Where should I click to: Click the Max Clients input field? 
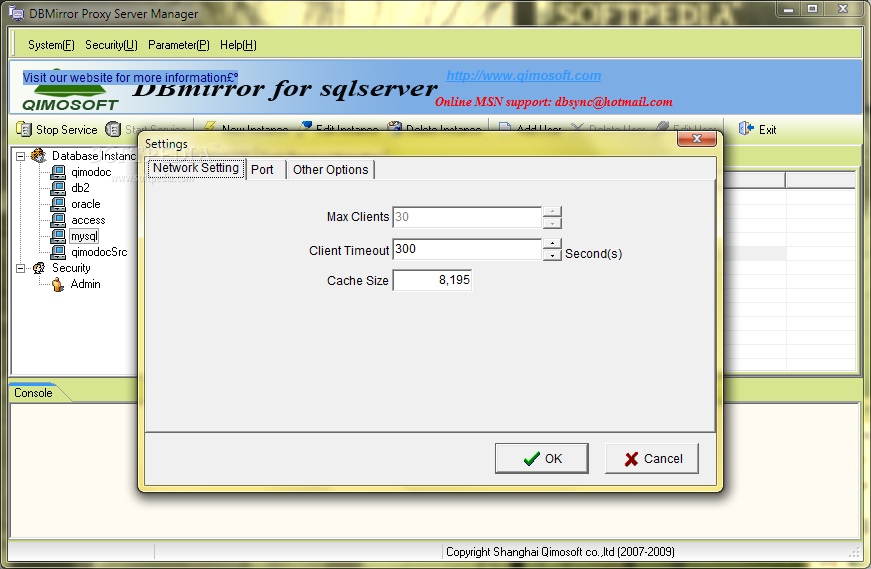click(x=467, y=217)
